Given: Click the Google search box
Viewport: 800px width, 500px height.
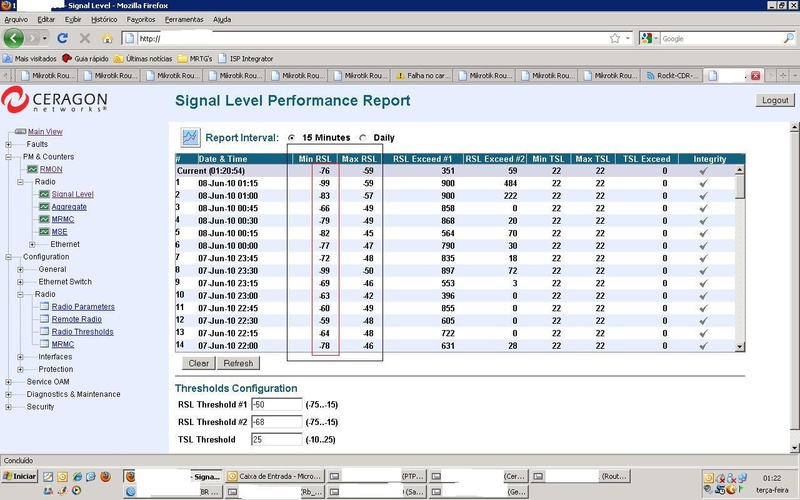Looking at the screenshot, I should [721, 38].
